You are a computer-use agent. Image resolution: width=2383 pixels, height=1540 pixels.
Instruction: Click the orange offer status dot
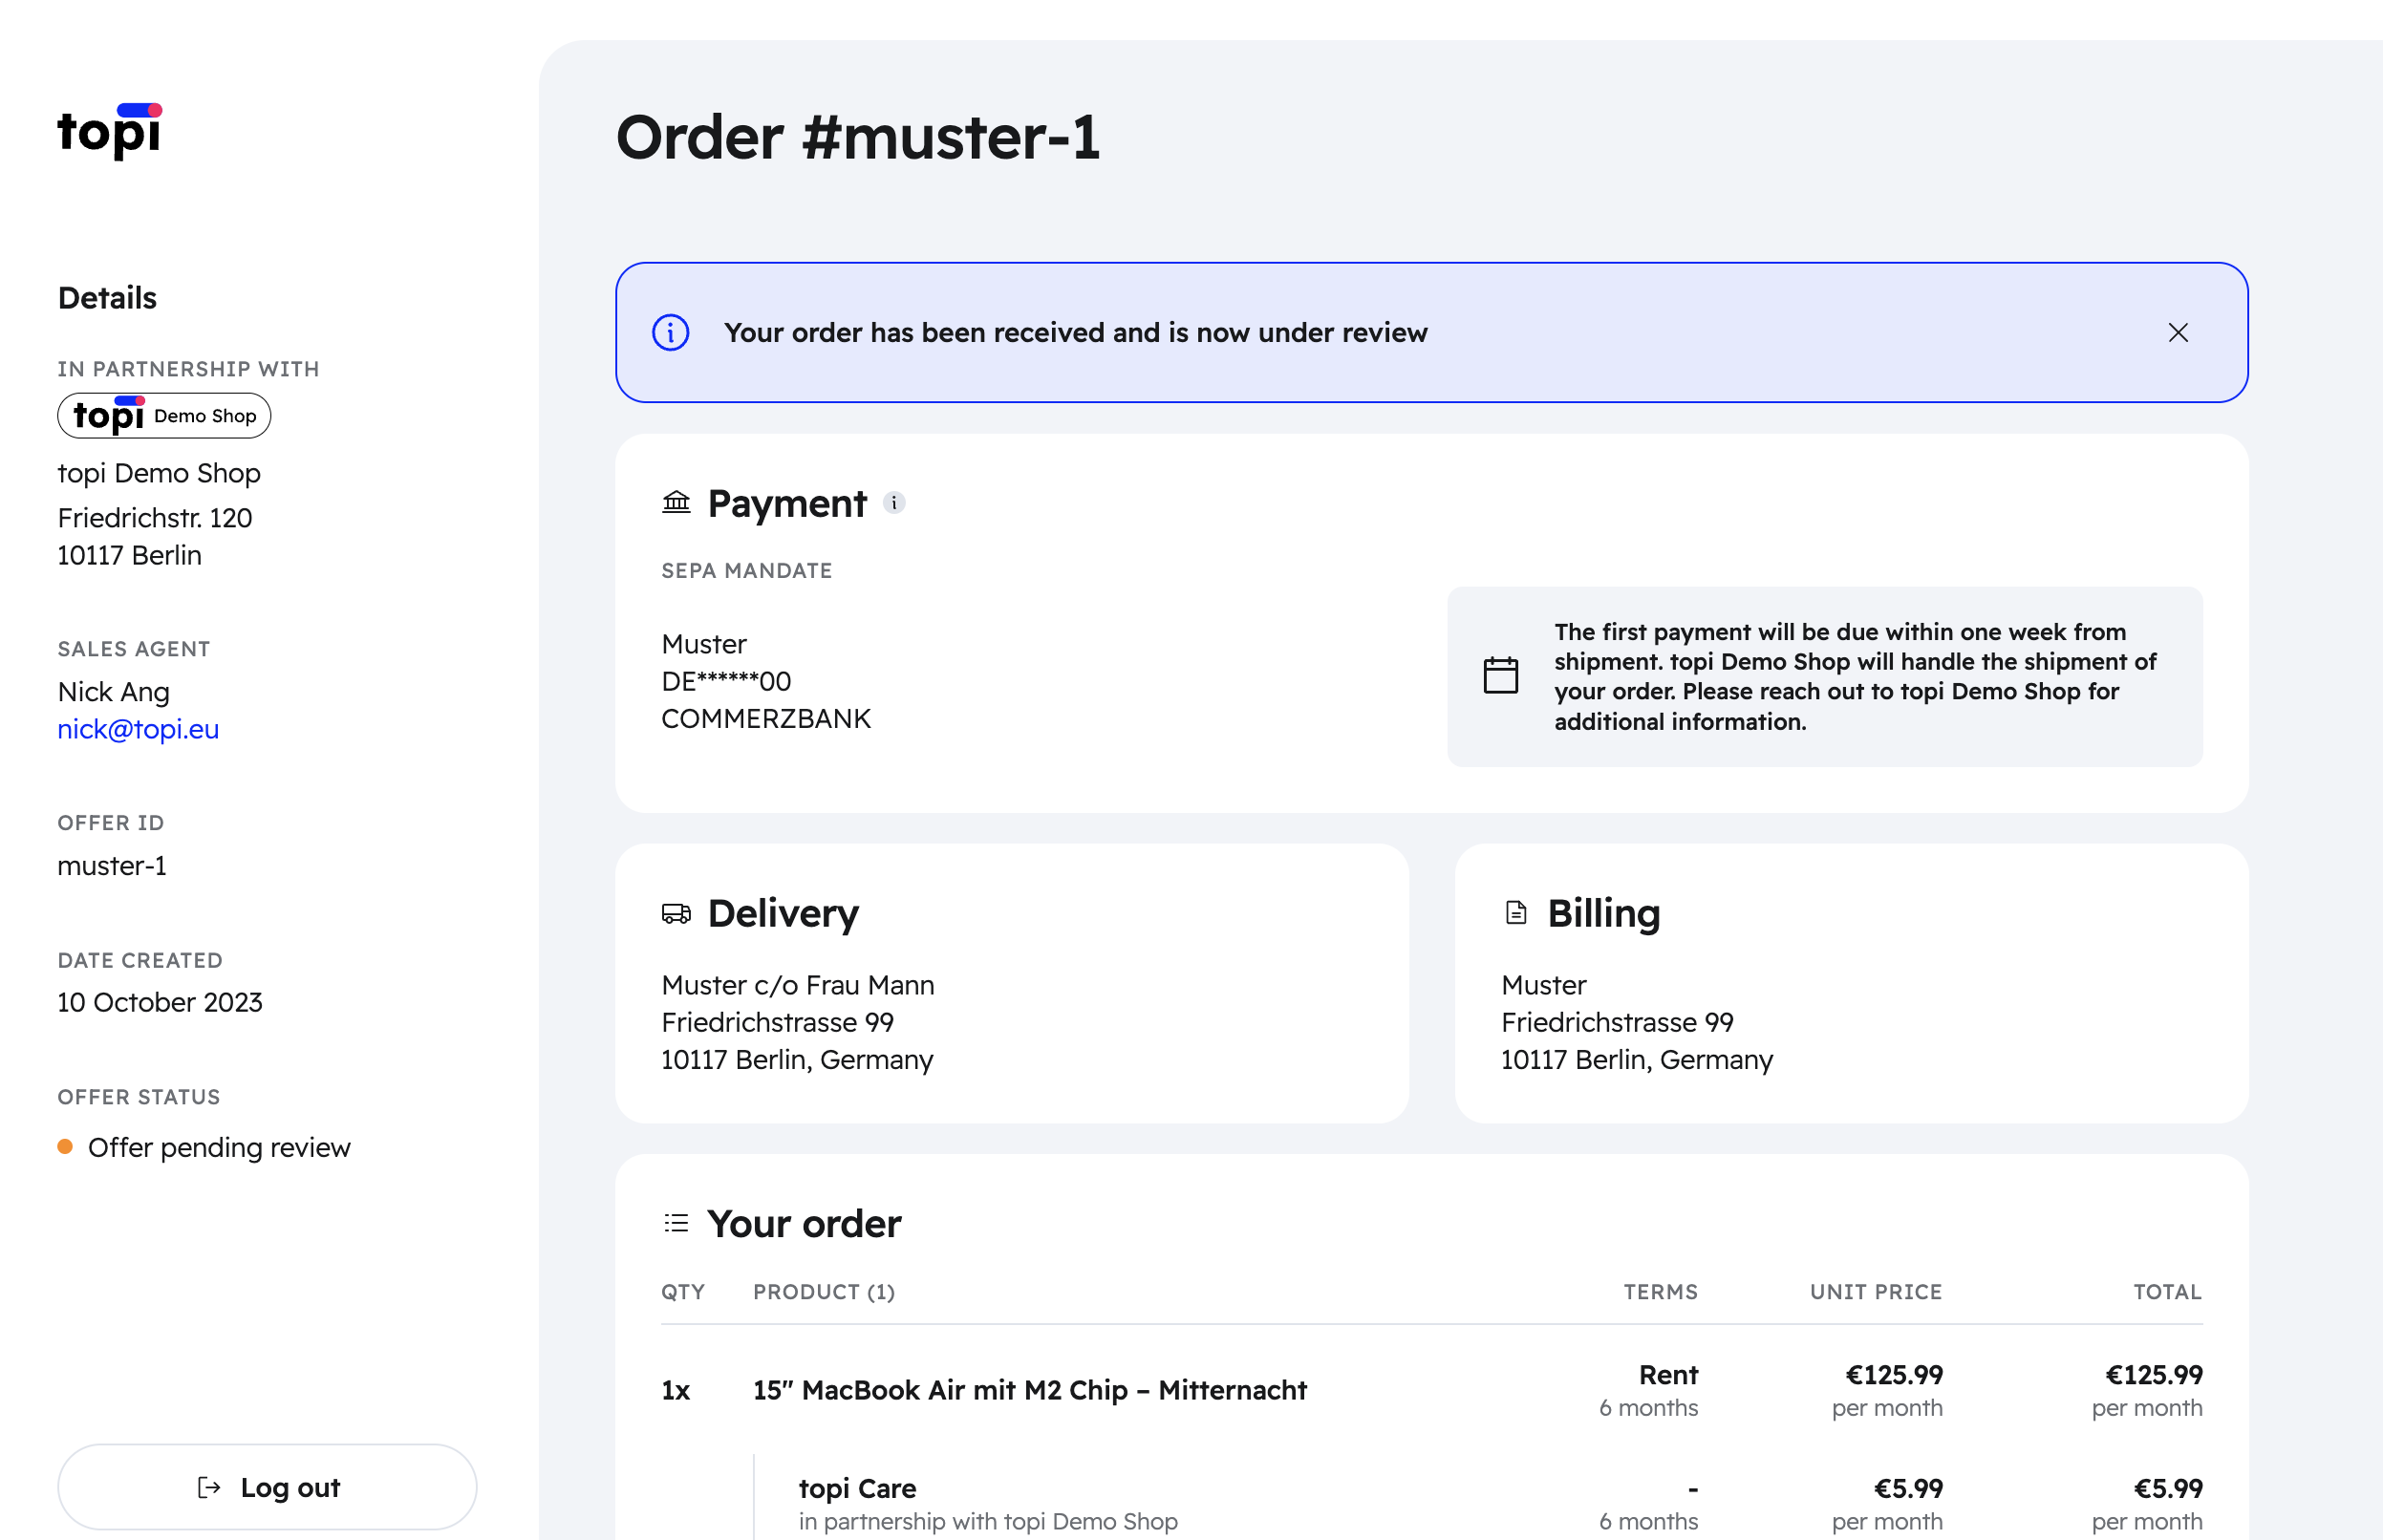(65, 1147)
